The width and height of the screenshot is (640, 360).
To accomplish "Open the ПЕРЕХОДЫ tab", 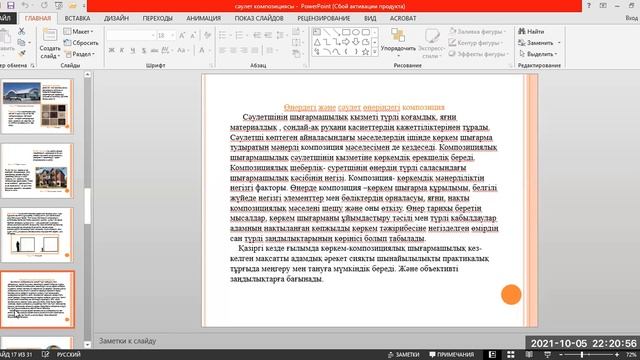I will pos(158,18).
